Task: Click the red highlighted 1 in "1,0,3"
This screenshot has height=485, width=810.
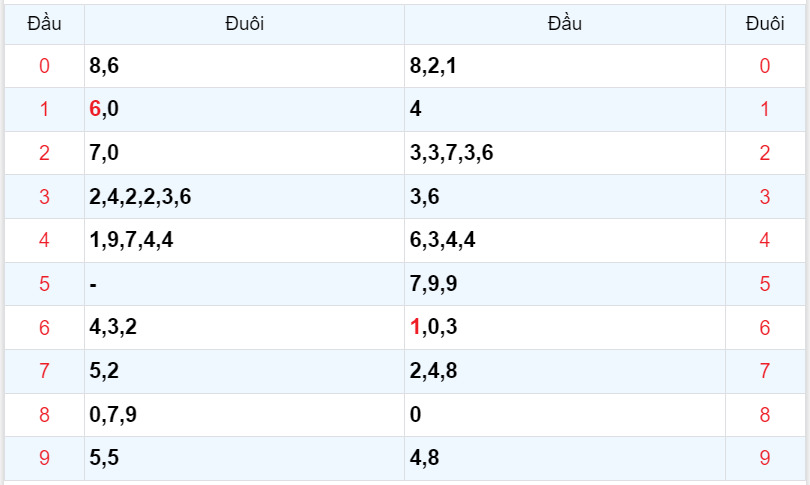Action: tap(415, 327)
